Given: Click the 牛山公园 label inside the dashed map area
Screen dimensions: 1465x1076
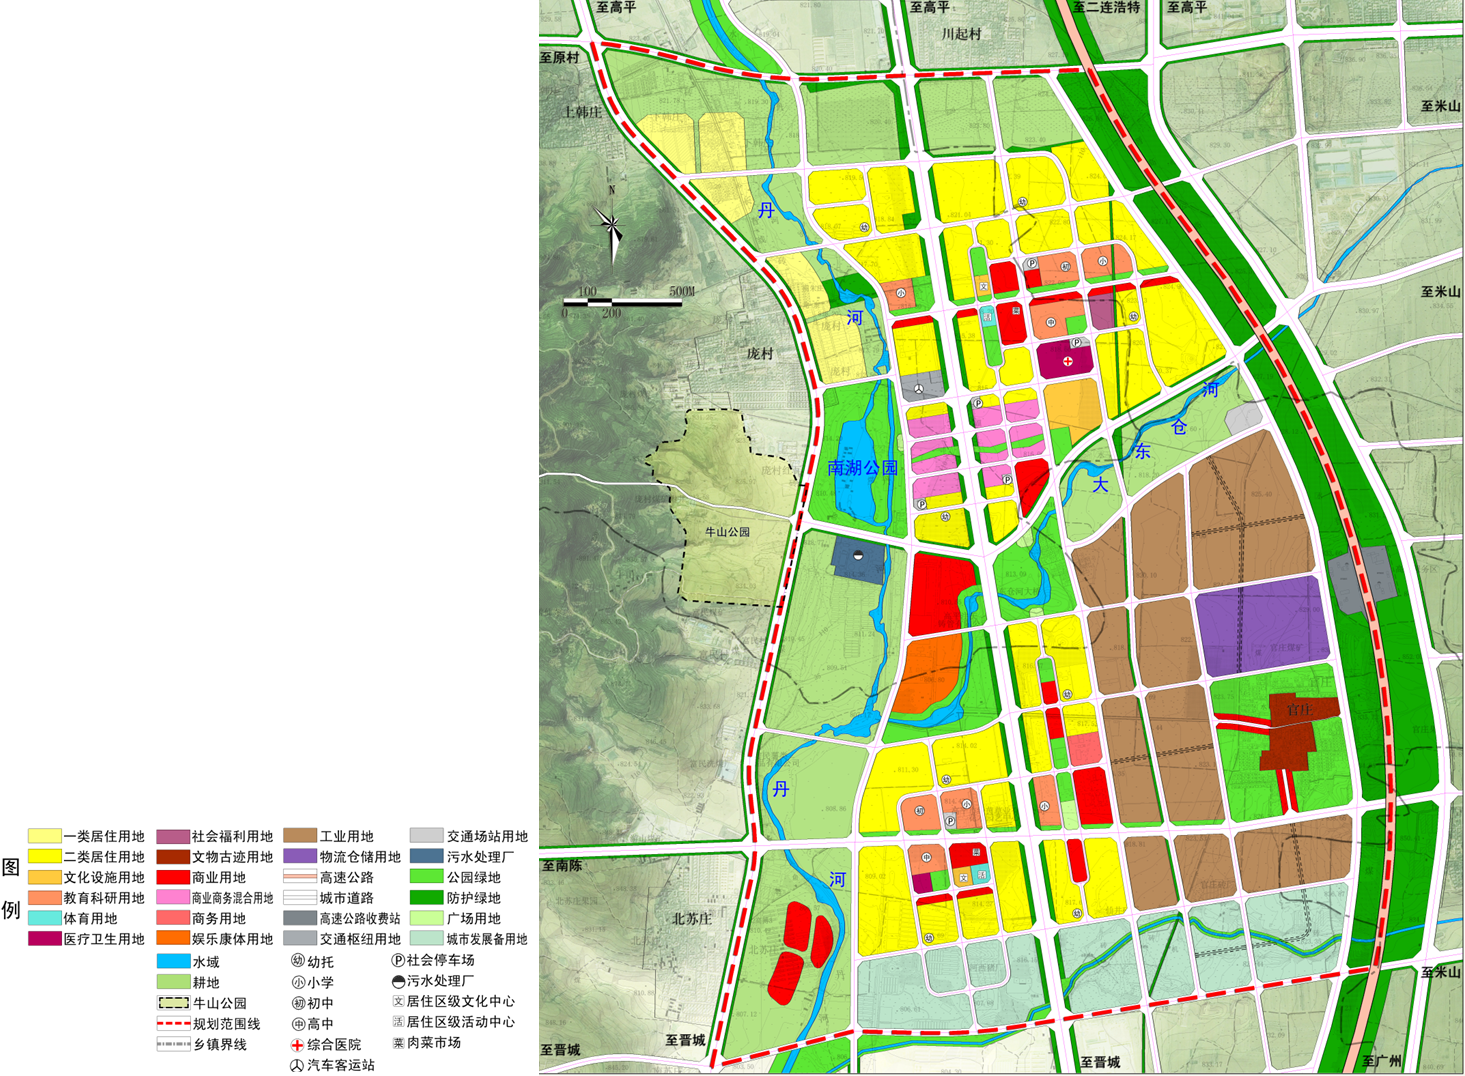Looking at the screenshot, I should 727,532.
